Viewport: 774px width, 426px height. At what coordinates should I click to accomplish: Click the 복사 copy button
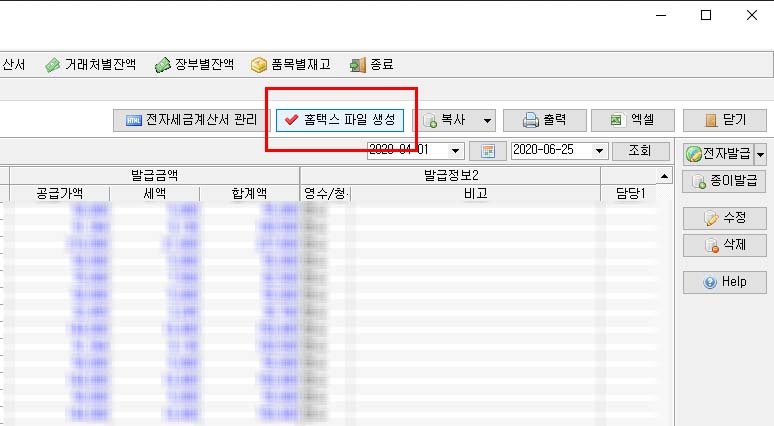click(446, 120)
